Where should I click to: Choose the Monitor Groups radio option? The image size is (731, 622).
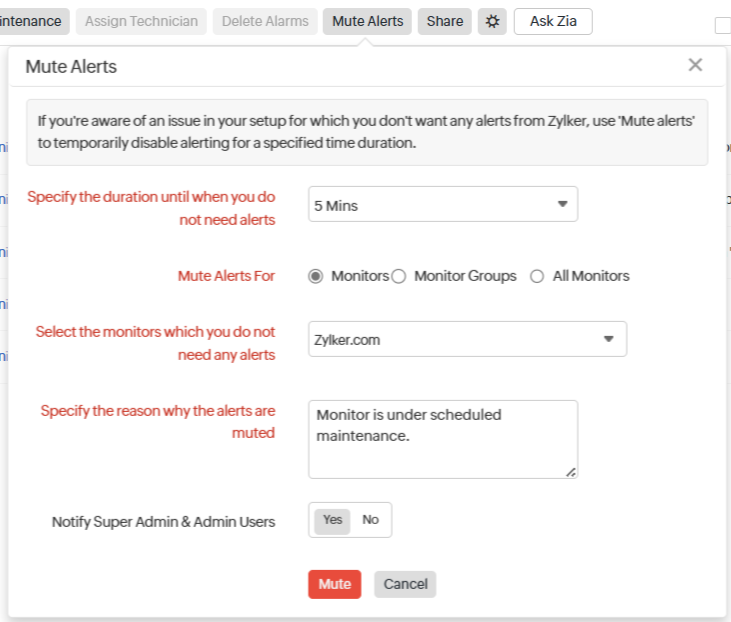399,276
